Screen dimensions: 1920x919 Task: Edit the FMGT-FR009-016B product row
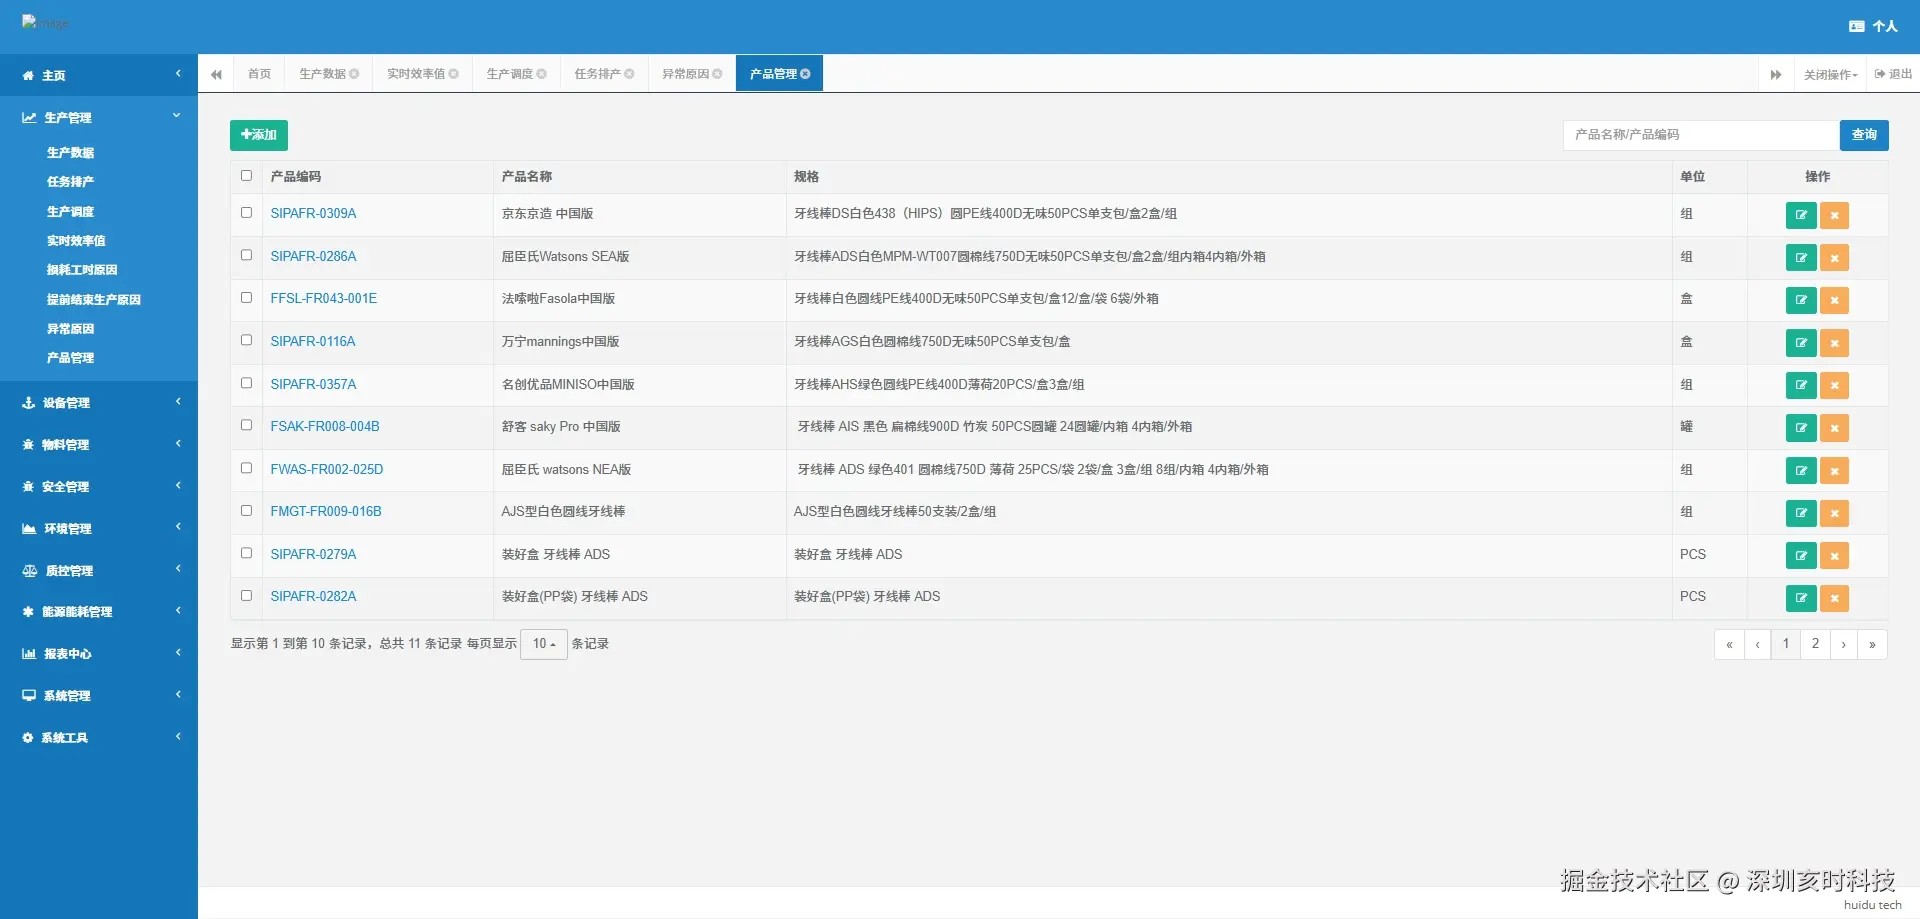[x=1801, y=513]
